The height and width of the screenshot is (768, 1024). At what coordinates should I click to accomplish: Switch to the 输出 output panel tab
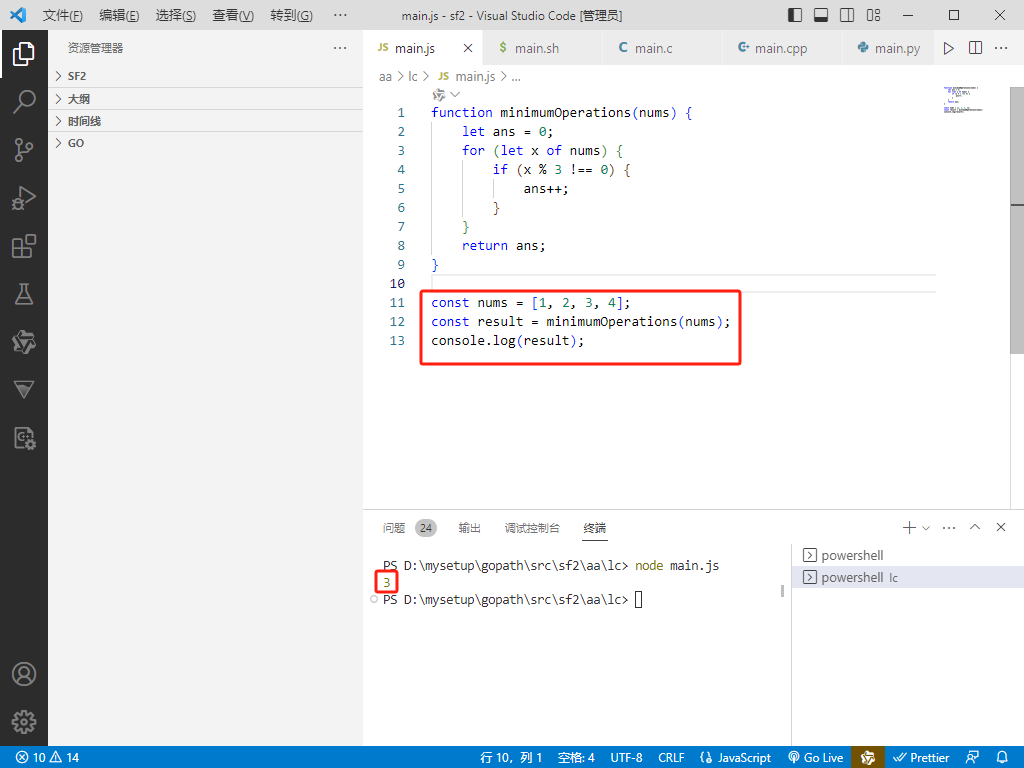(x=470, y=528)
